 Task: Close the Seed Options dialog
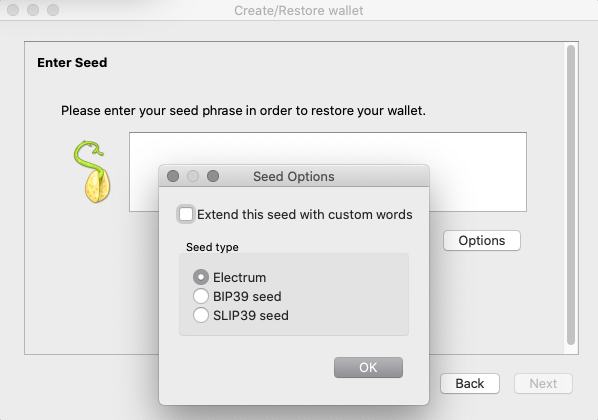173,176
